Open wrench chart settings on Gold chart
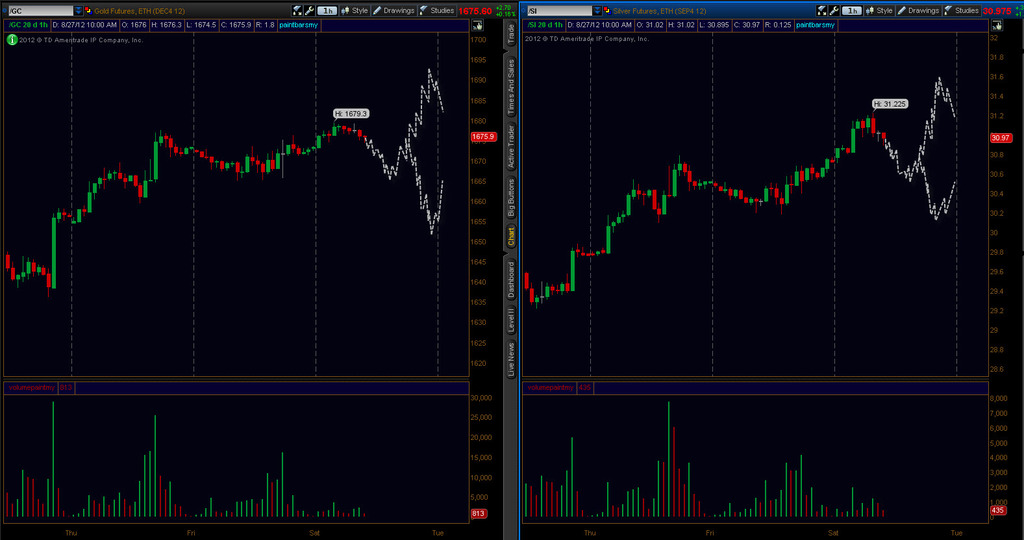Viewport: 1024px width, 540px height. (x=309, y=10)
